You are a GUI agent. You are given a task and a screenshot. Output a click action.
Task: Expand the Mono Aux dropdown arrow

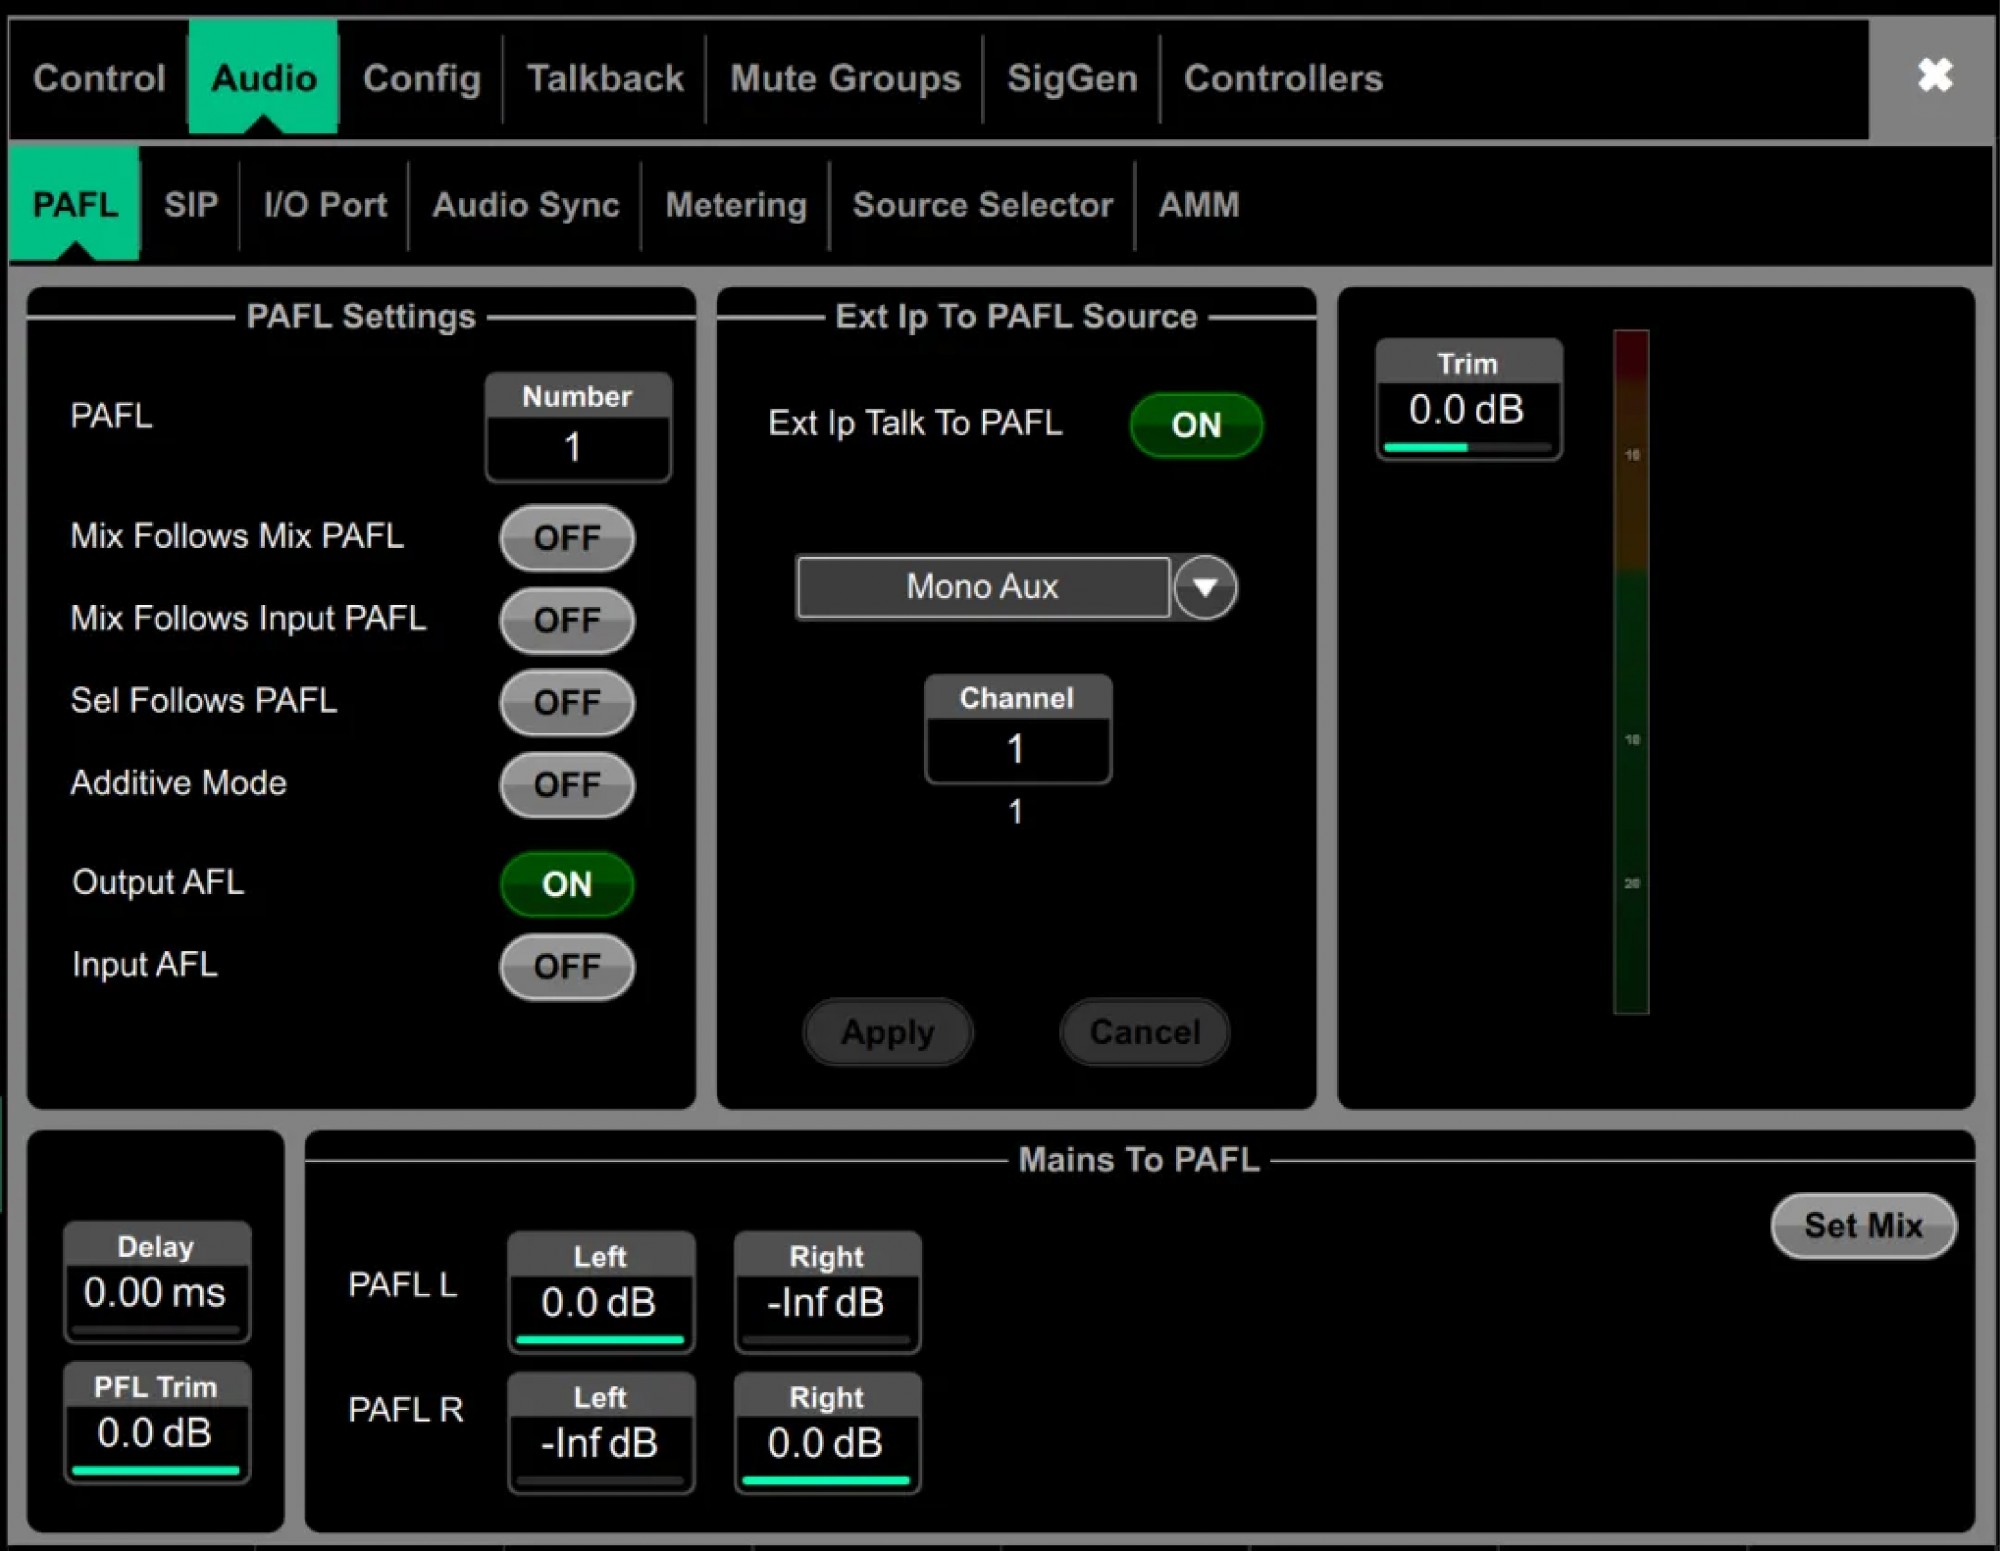[1204, 587]
